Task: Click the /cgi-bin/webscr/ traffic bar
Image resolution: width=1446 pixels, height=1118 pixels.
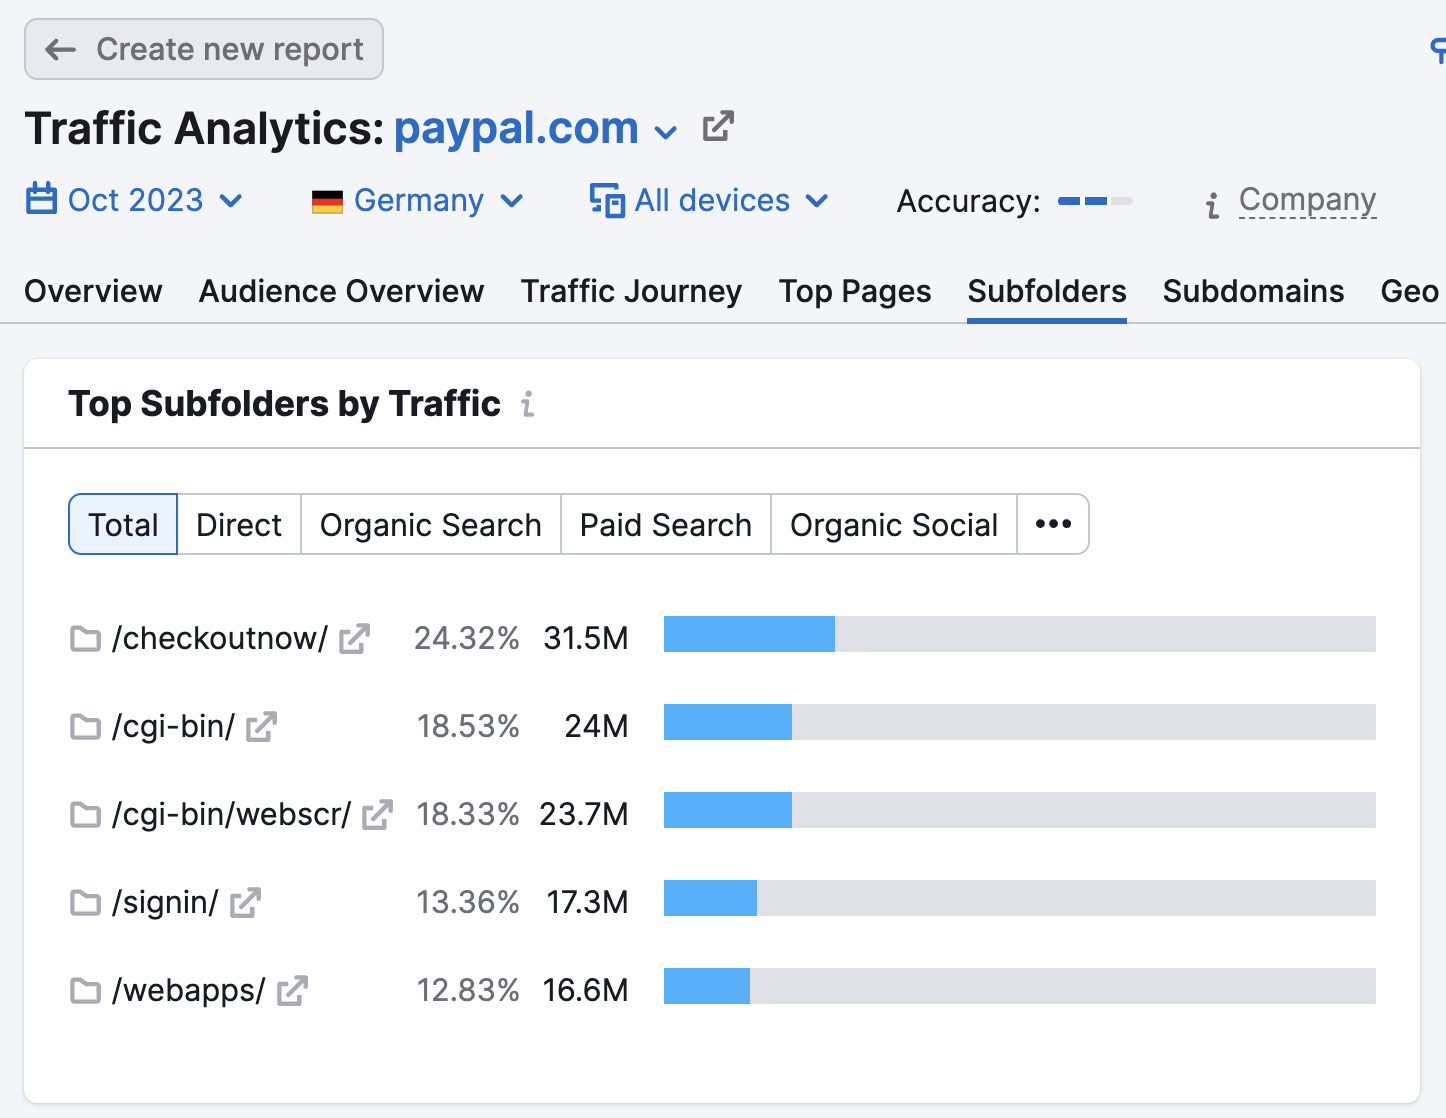Action: click(x=1020, y=810)
